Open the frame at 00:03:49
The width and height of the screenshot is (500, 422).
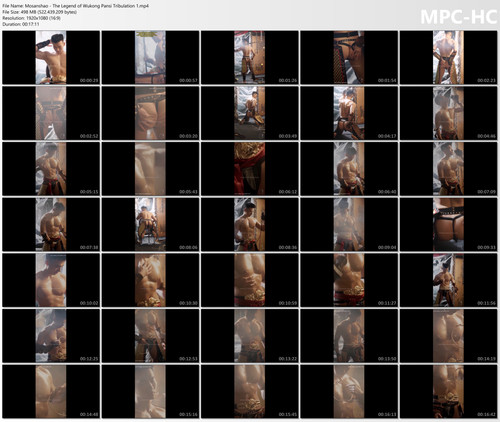(250, 113)
